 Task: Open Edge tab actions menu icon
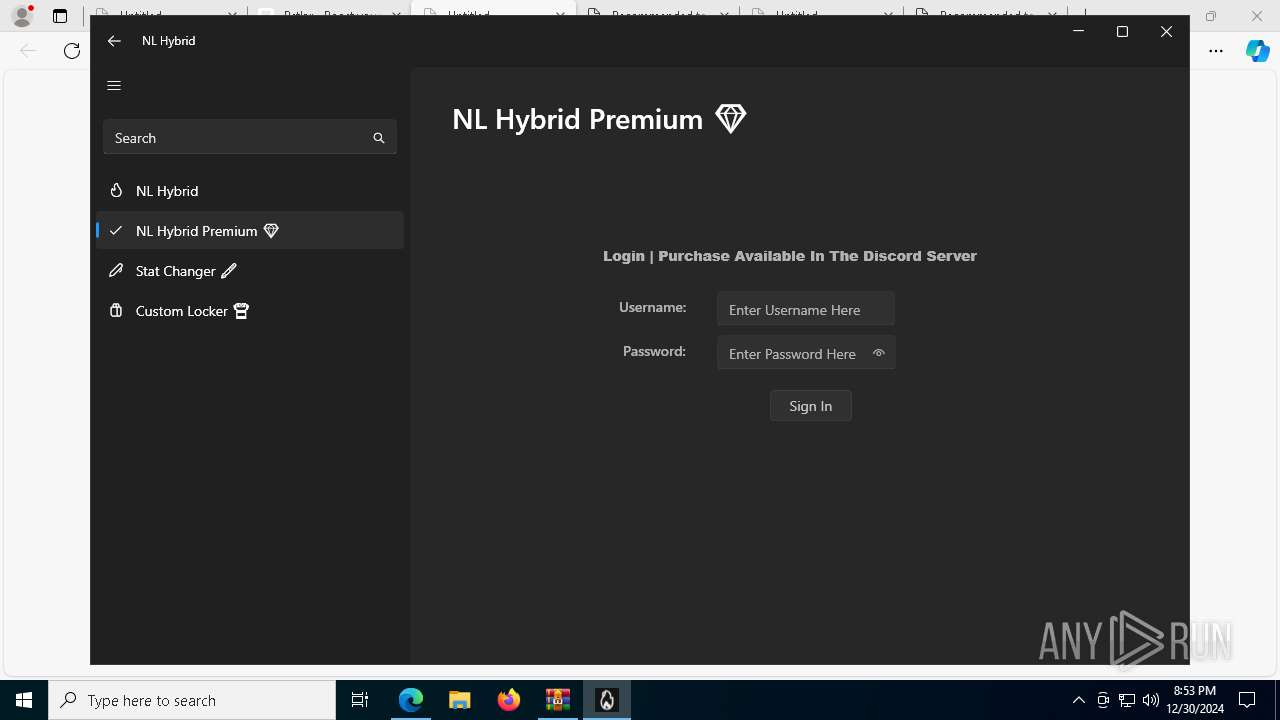[60, 16]
